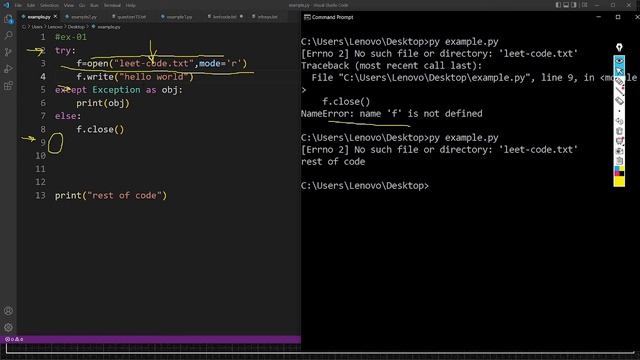The width and height of the screenshot is (640, 360).
Task: Click the errors and warnings status indicator
Action: coord(14,339)
